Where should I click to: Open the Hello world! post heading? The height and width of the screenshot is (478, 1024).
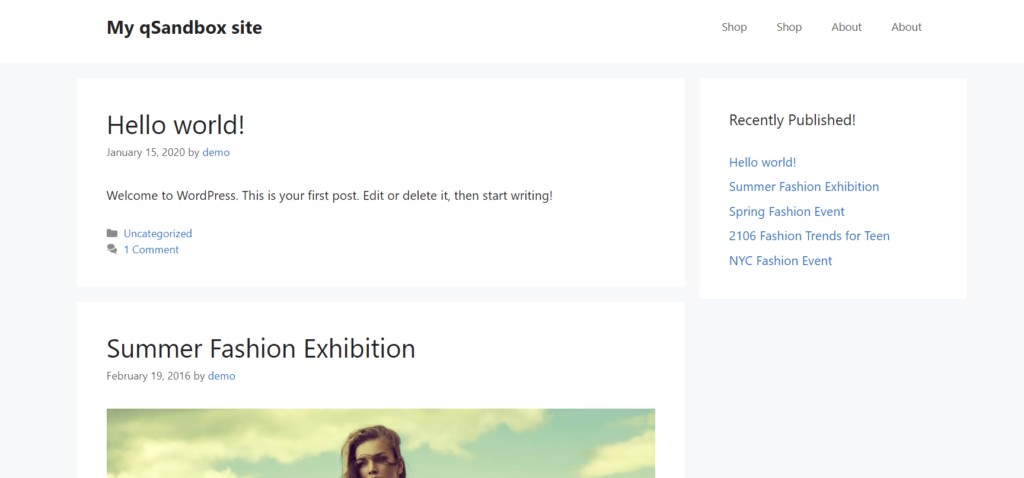(x=176, y=125)
